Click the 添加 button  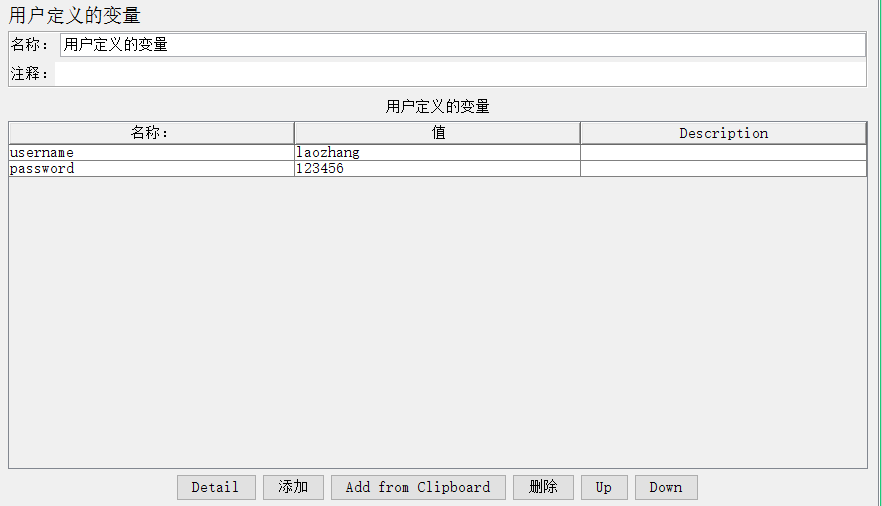pos(293,487)
